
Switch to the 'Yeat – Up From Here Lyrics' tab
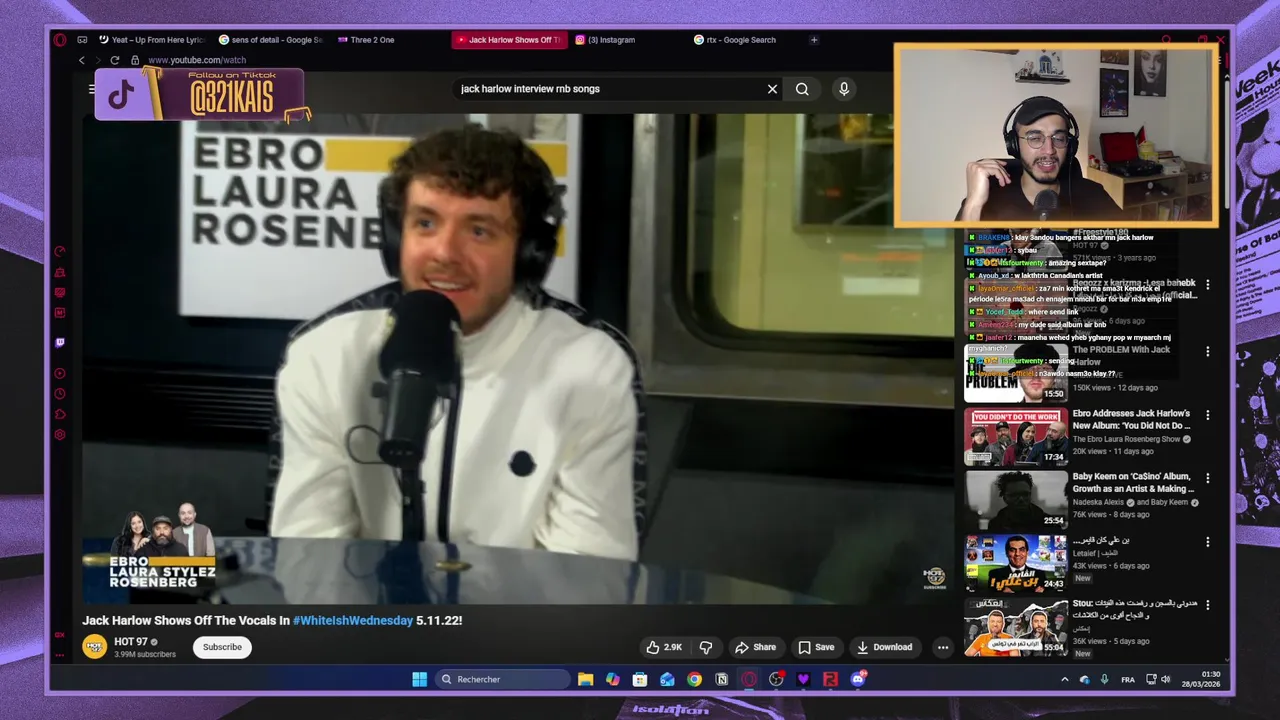(x=151, y=40)
